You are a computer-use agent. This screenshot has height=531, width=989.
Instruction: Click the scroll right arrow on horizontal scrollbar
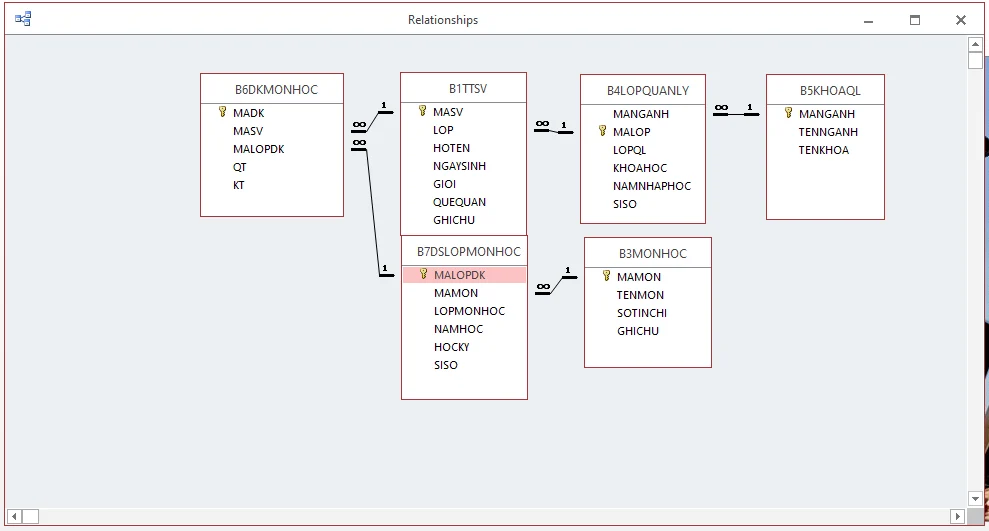(957, 516)
